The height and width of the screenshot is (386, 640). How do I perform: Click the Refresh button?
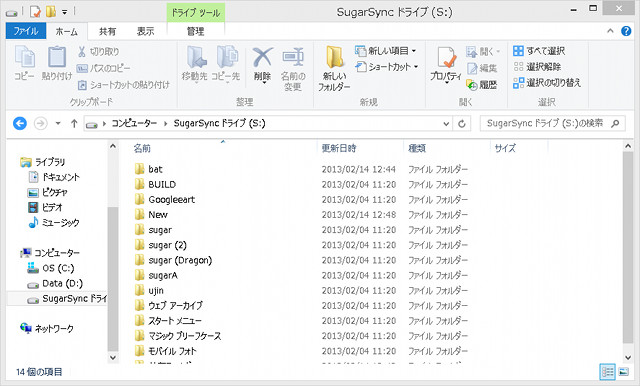point(462,123)
